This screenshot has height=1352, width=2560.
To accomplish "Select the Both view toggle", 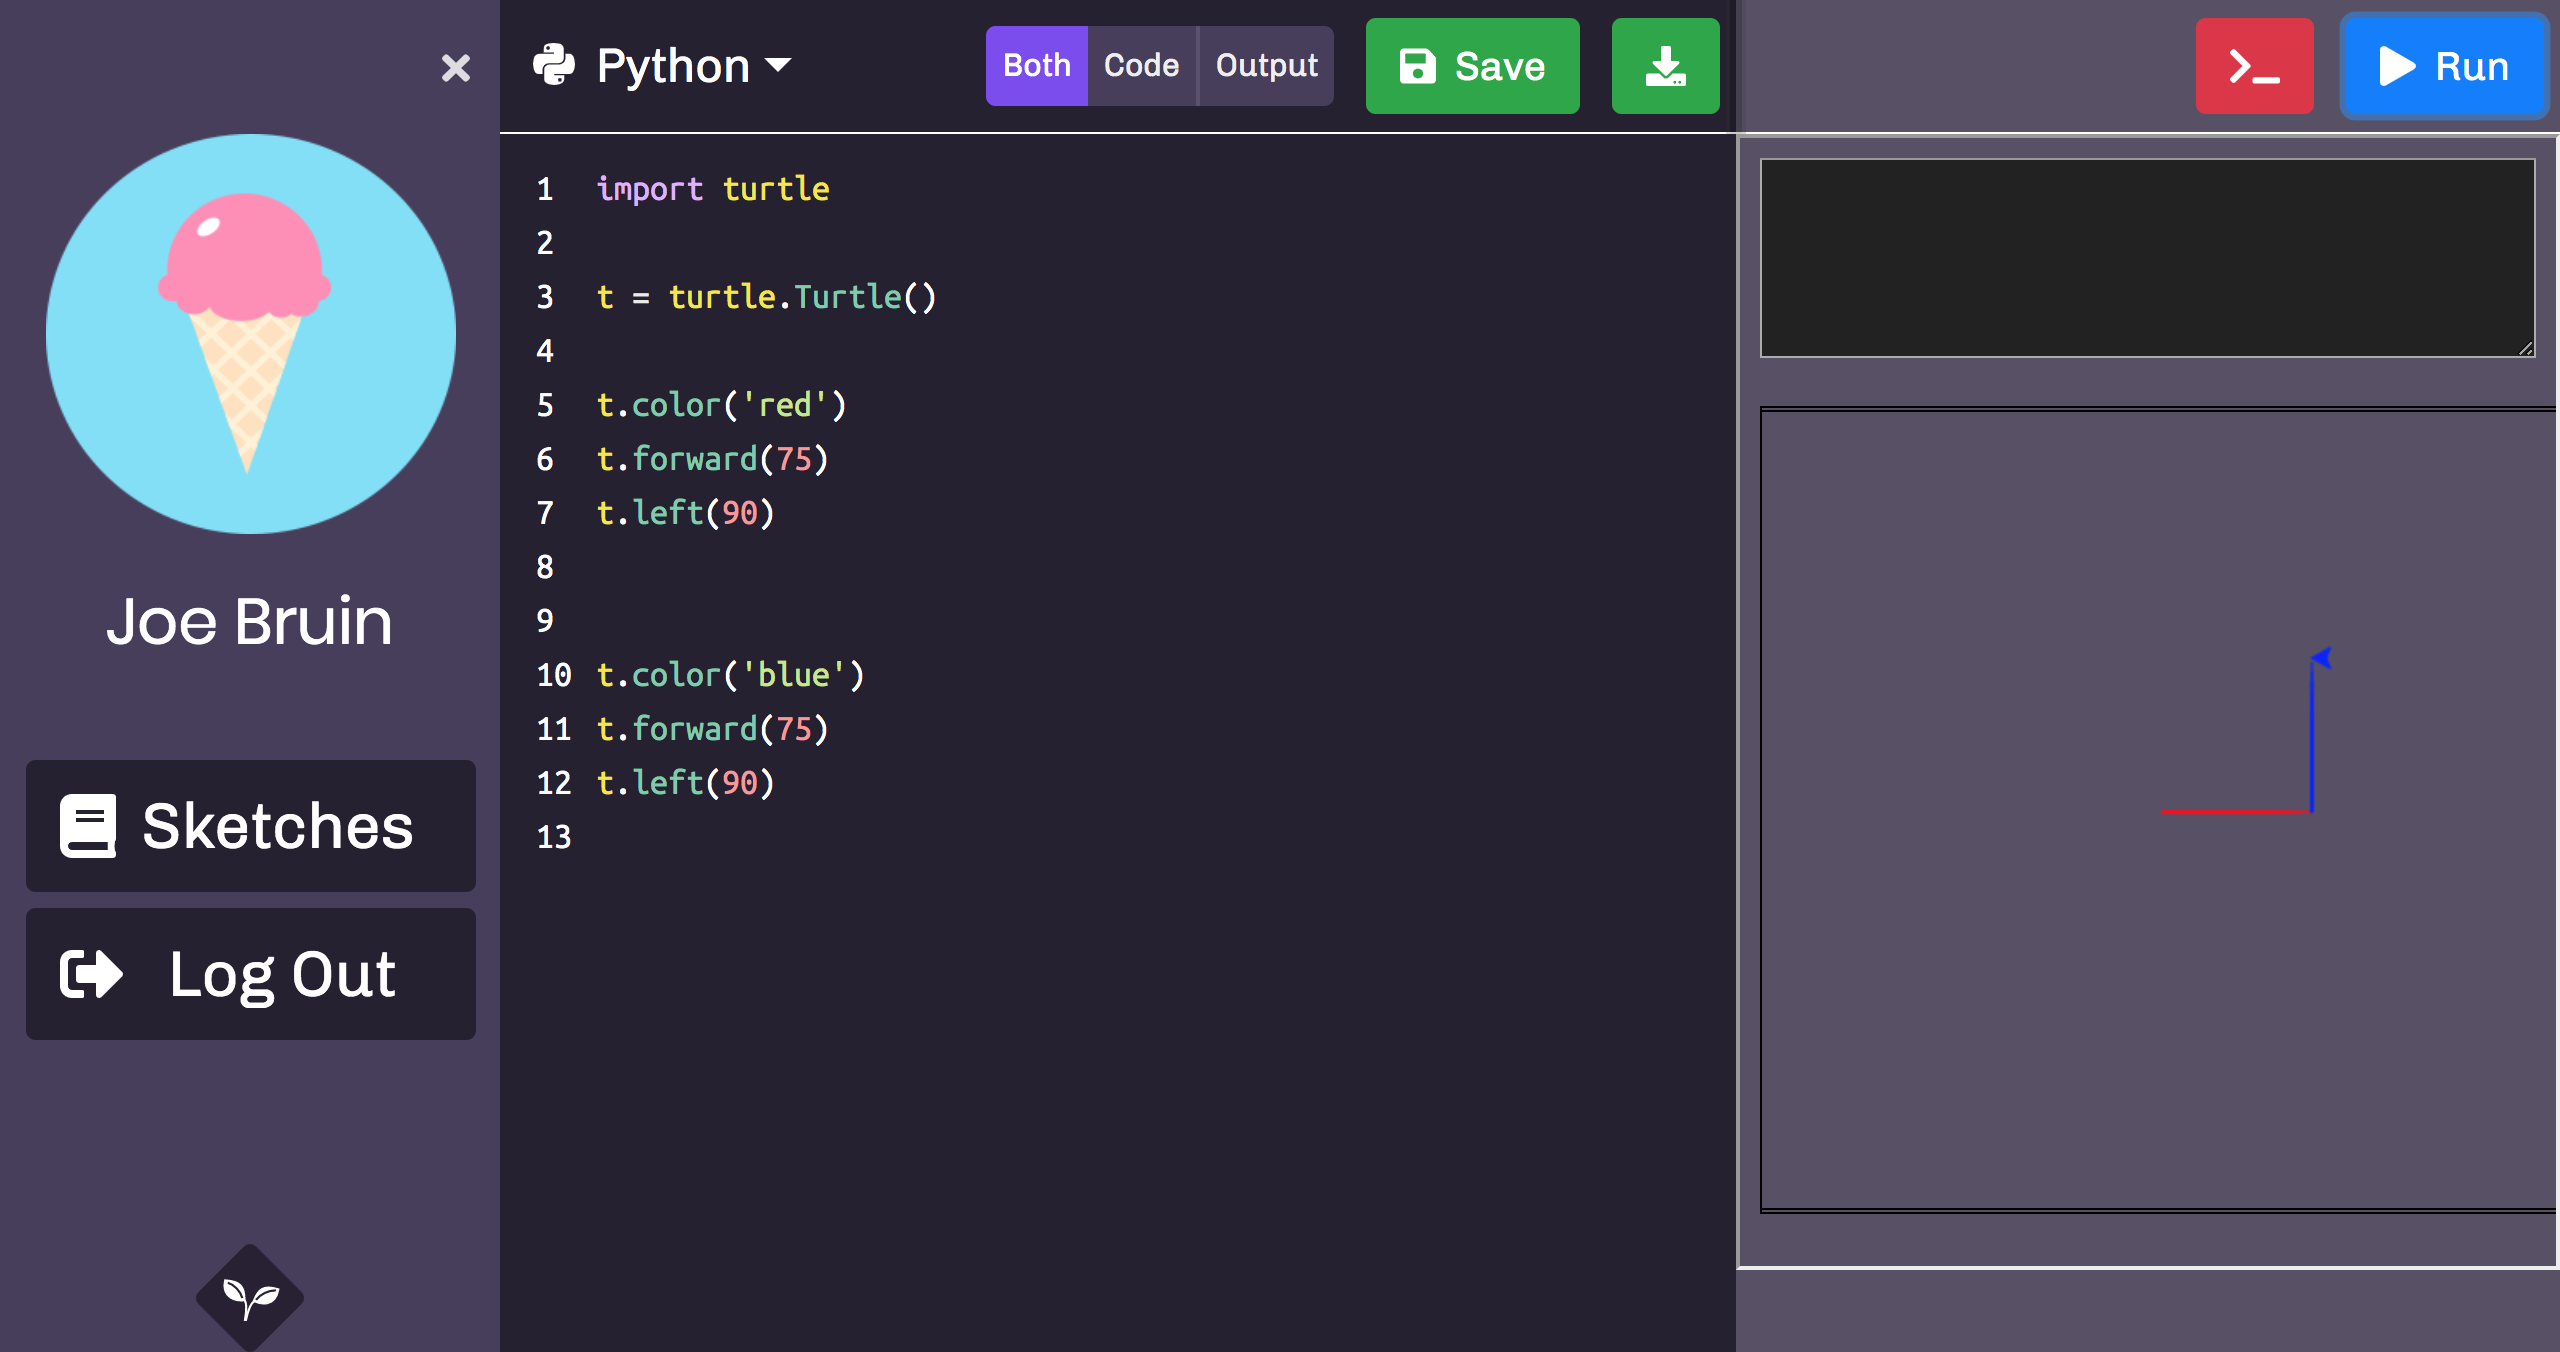I will (1036, 64).
